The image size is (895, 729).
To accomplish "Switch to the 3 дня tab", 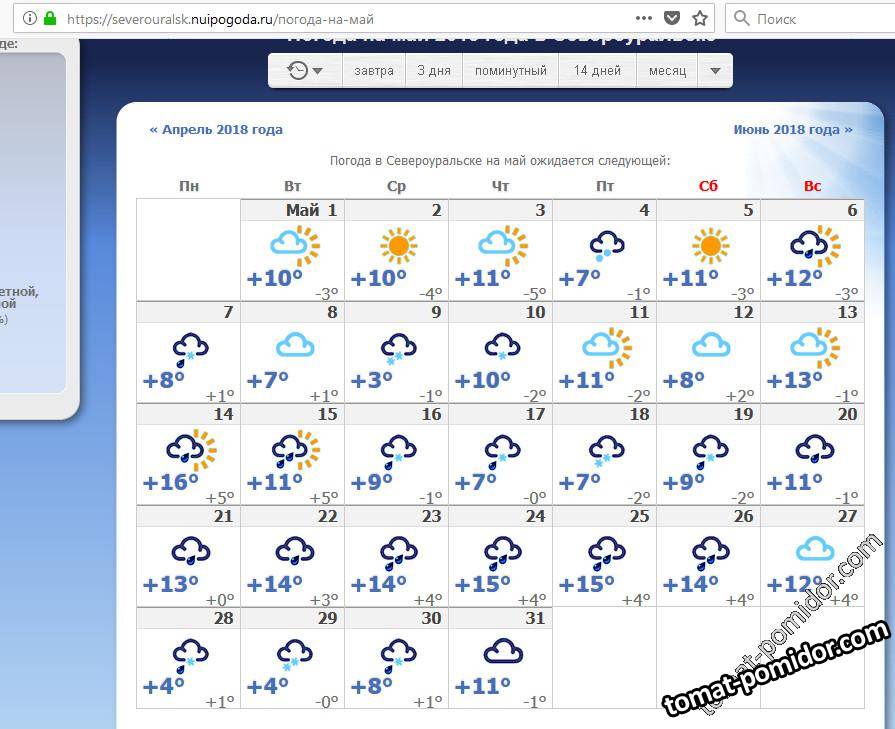I will pos(433,70).
